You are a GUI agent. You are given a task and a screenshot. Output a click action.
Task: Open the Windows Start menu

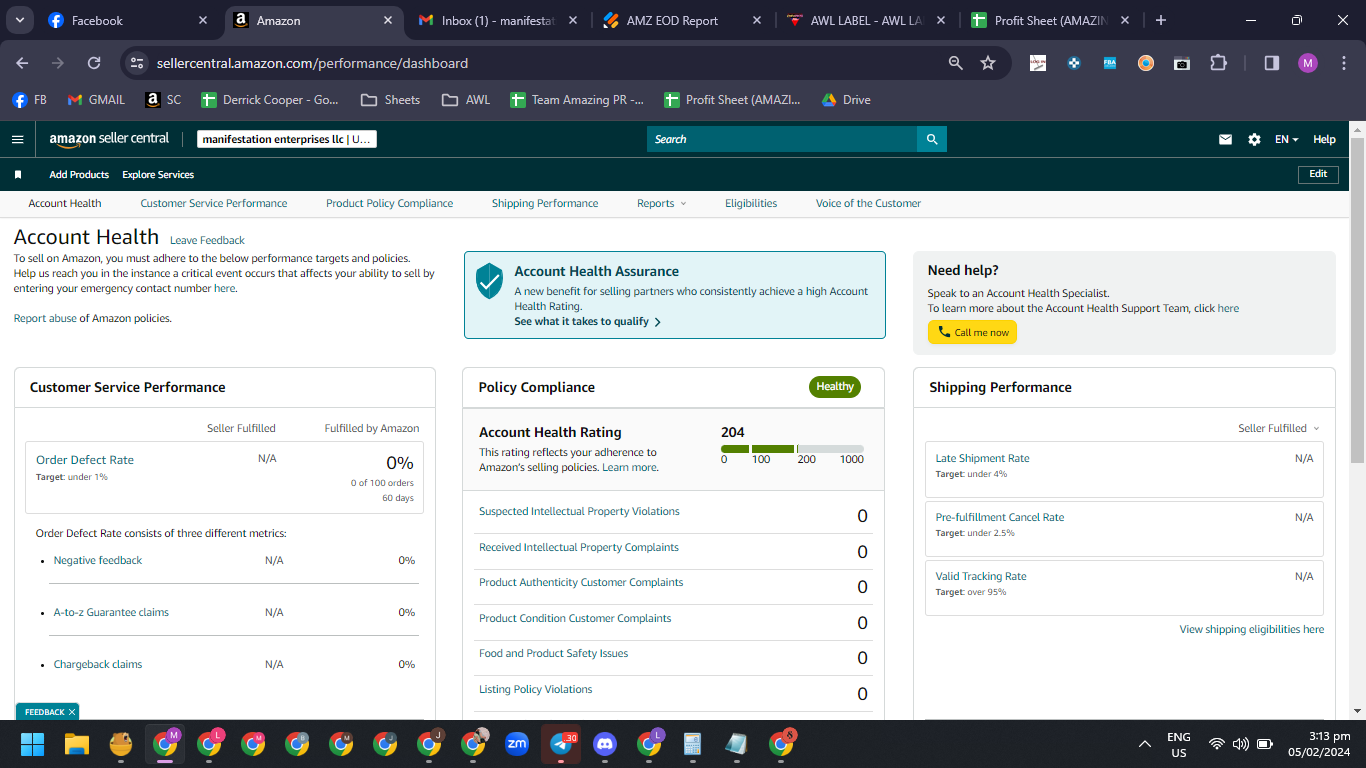(x=33, y=744)
